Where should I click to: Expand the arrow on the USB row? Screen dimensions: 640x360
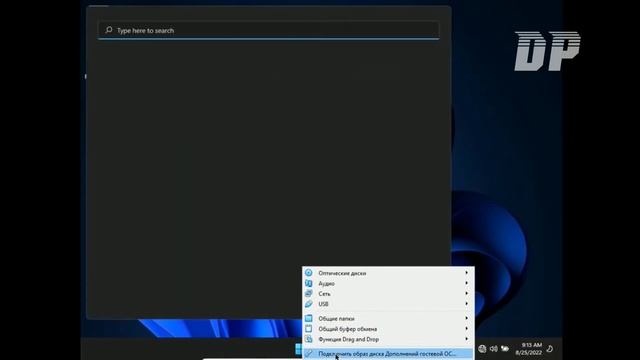[x=467, y=304]
